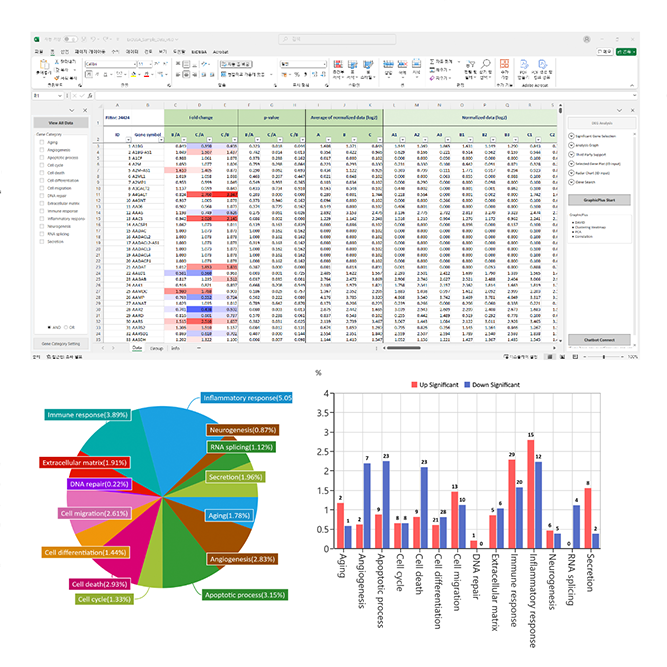Click the Cell Styles icon
Viewport: 667px width, 667px height.
(368, 65)
